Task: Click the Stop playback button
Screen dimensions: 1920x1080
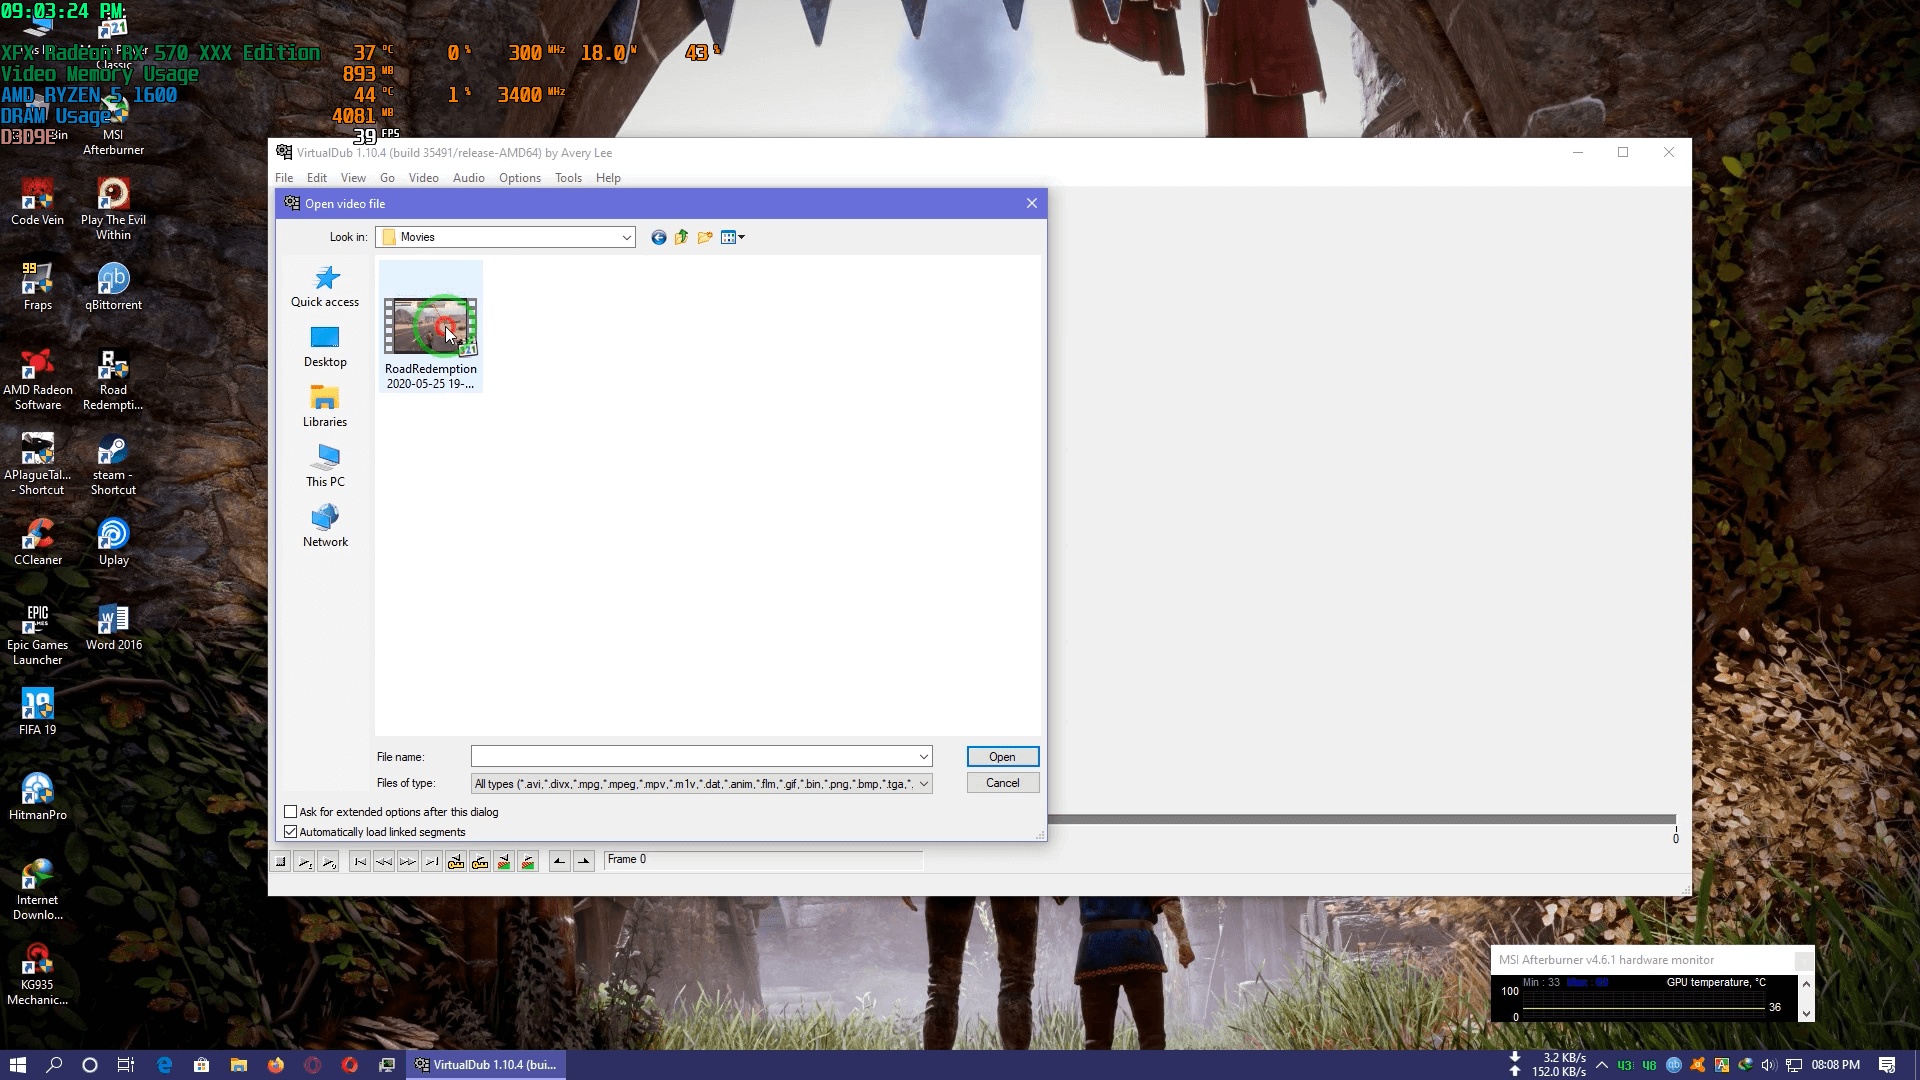Action: [x=281, y=861]
